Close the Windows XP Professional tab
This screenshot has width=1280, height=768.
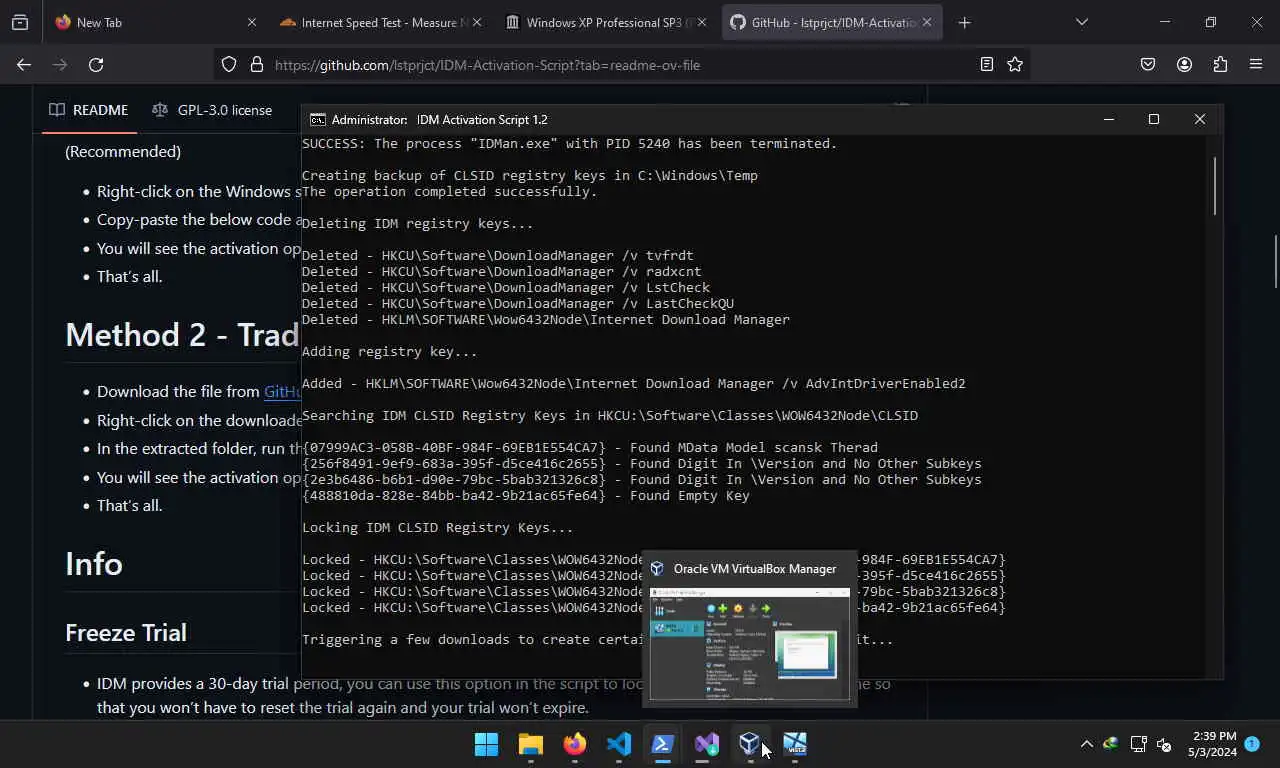point(702,22)
